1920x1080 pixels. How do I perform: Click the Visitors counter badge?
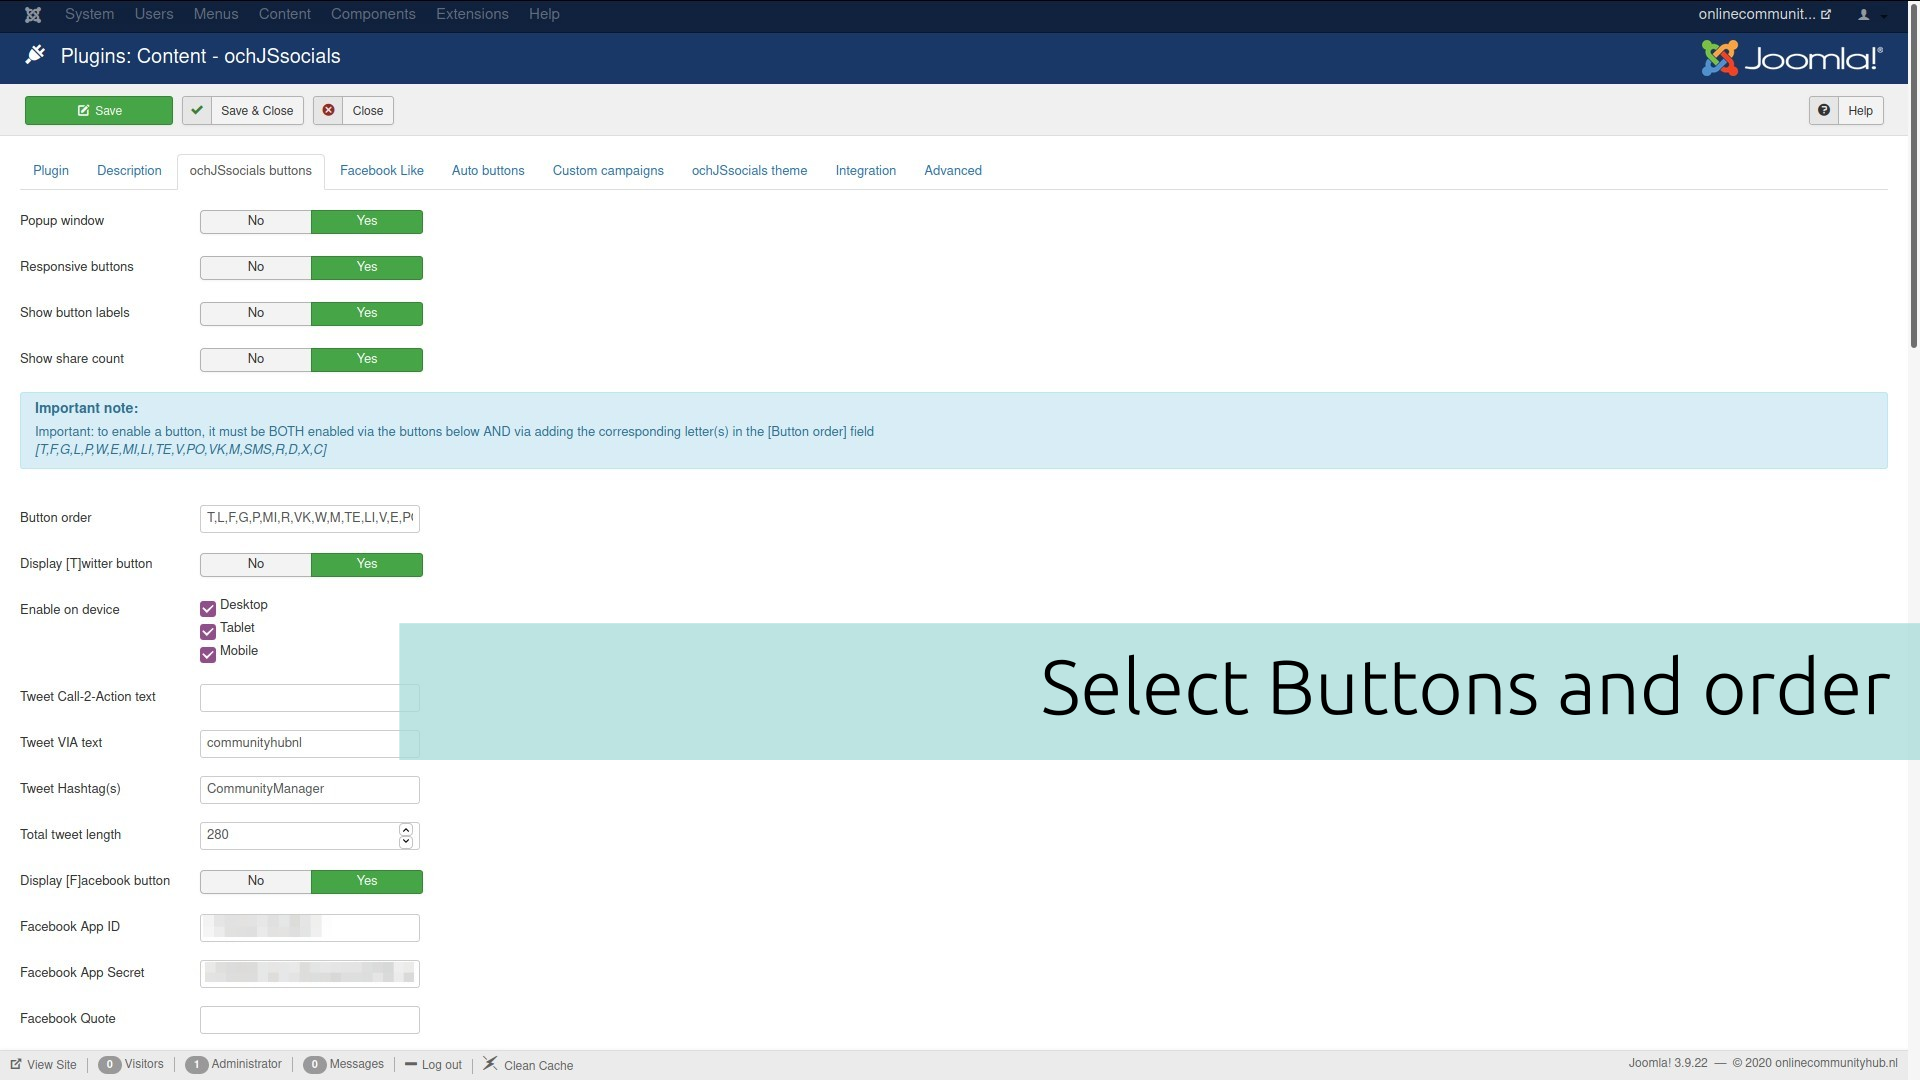pyautogui.click(x=110, y=1064)
